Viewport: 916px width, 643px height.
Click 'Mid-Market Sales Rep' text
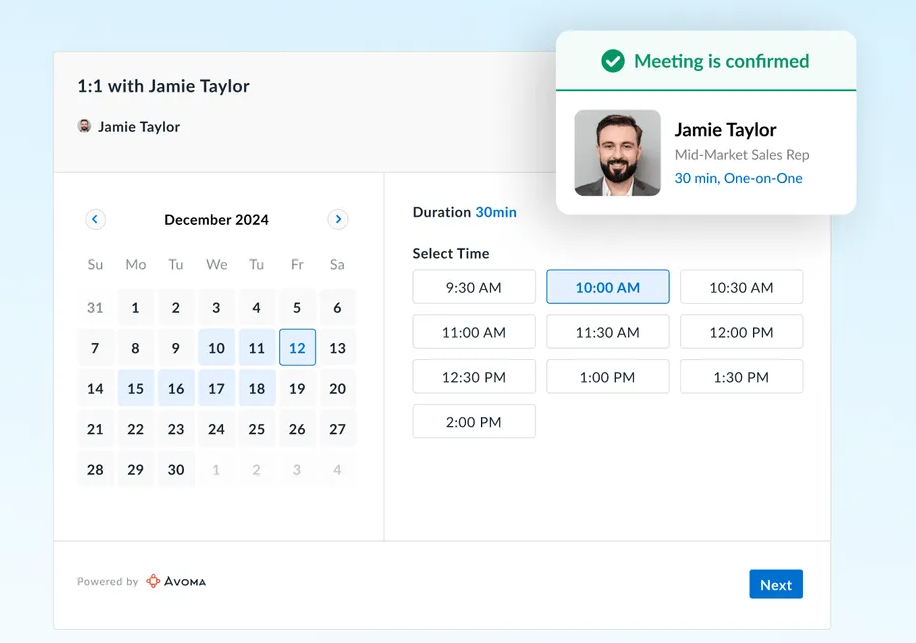click(x=742, y=155)
